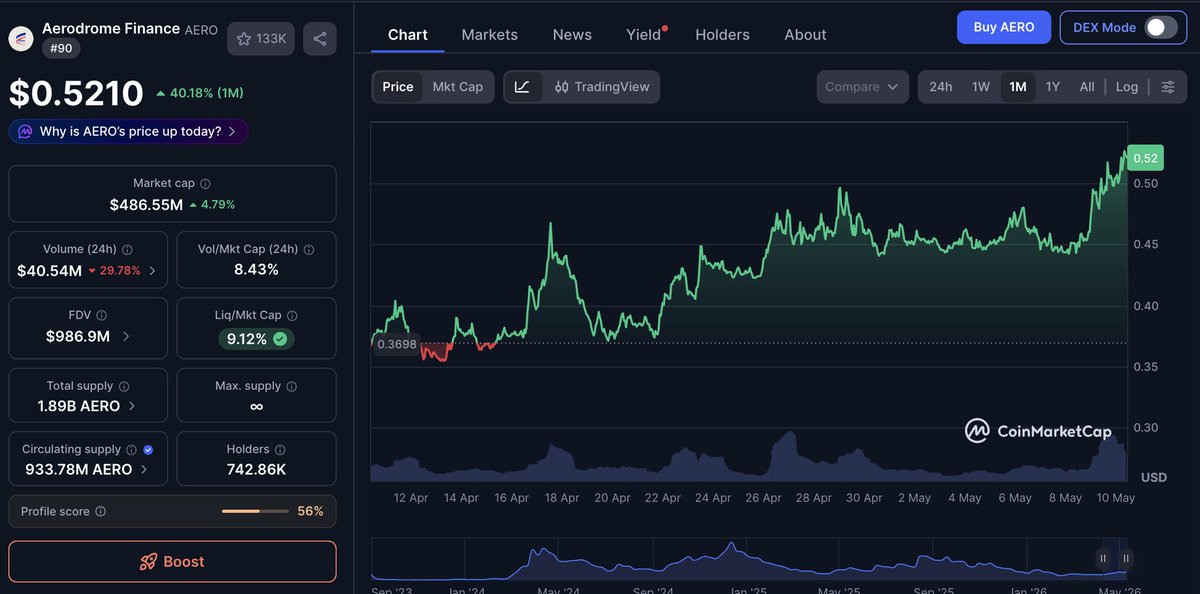The width and height of the screenshot is (1200, 594).
Task: Expand Why is AERO's price up today
Action: pos(128,132)
